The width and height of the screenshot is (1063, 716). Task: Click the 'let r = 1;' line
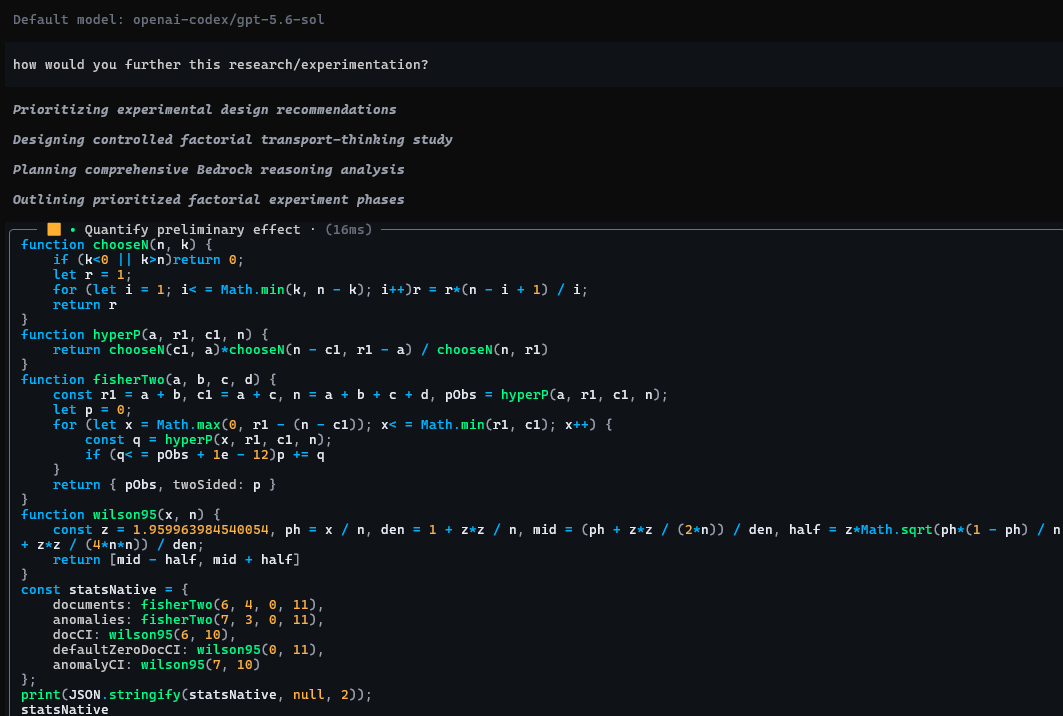92,275
